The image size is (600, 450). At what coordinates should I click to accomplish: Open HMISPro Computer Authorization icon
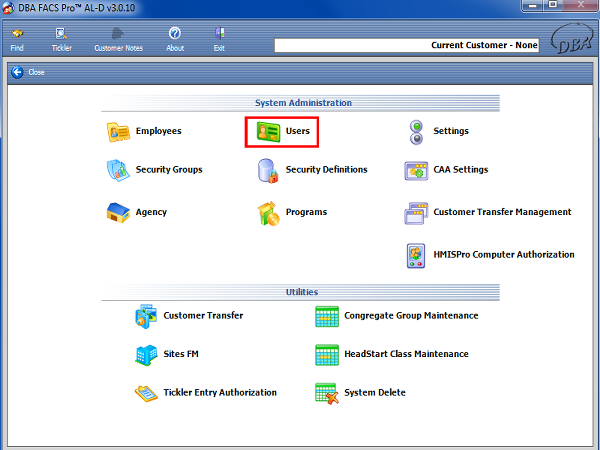click(416, 256)
